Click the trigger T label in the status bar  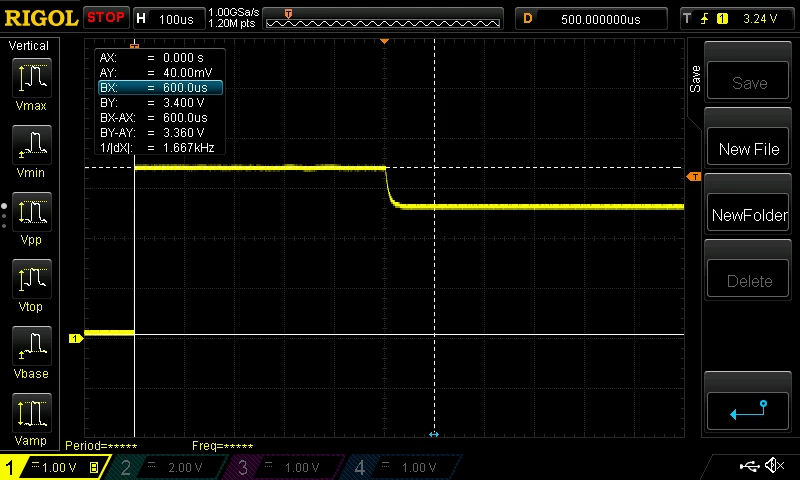click(687, 19)
